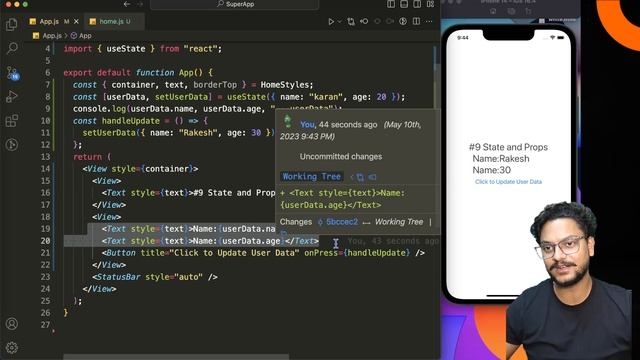Click 'setUserData' on line 8

tap(182, 97)
